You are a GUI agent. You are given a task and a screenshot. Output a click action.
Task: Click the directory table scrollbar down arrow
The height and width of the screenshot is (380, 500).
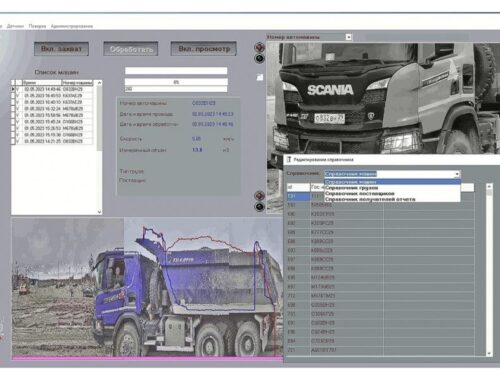(x=489, y=353)
